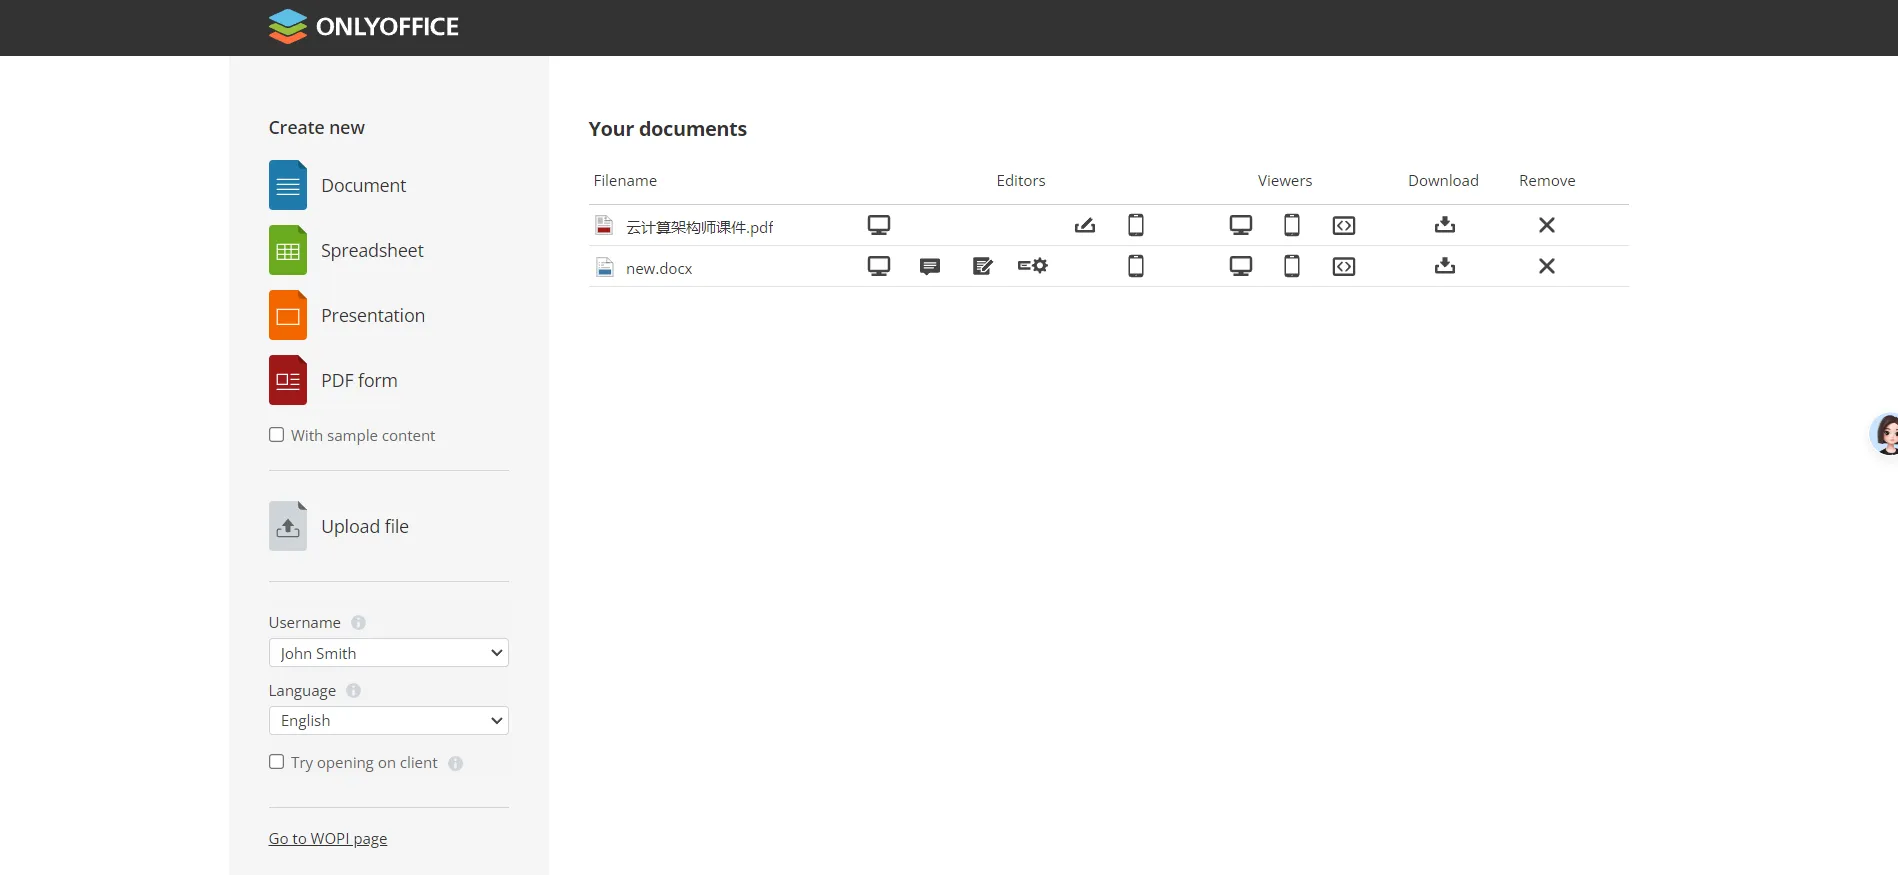Viewport: 1898px width, 875px height.
Task: Click the info icon next to Try opening on client
Action: pos(456,764)
